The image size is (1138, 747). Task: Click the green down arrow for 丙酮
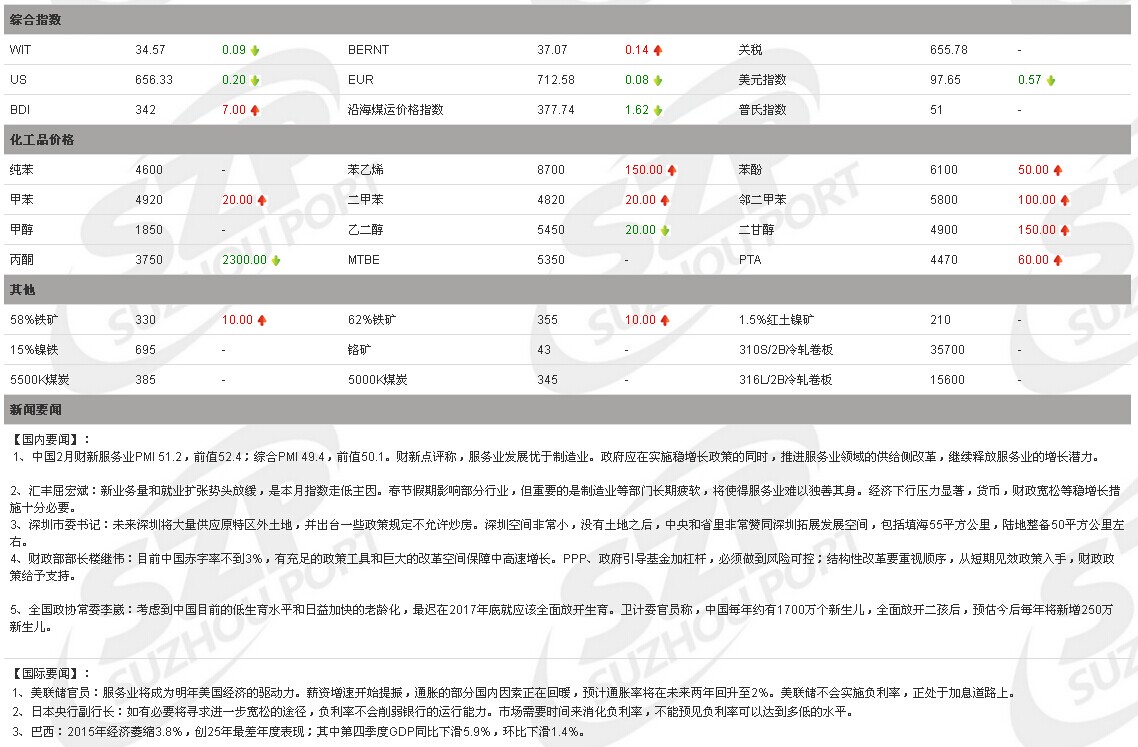(276, 261)
